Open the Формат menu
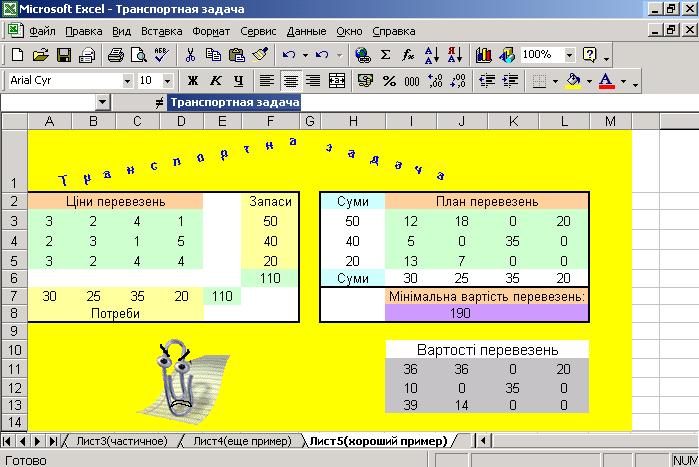 [211, 31]
